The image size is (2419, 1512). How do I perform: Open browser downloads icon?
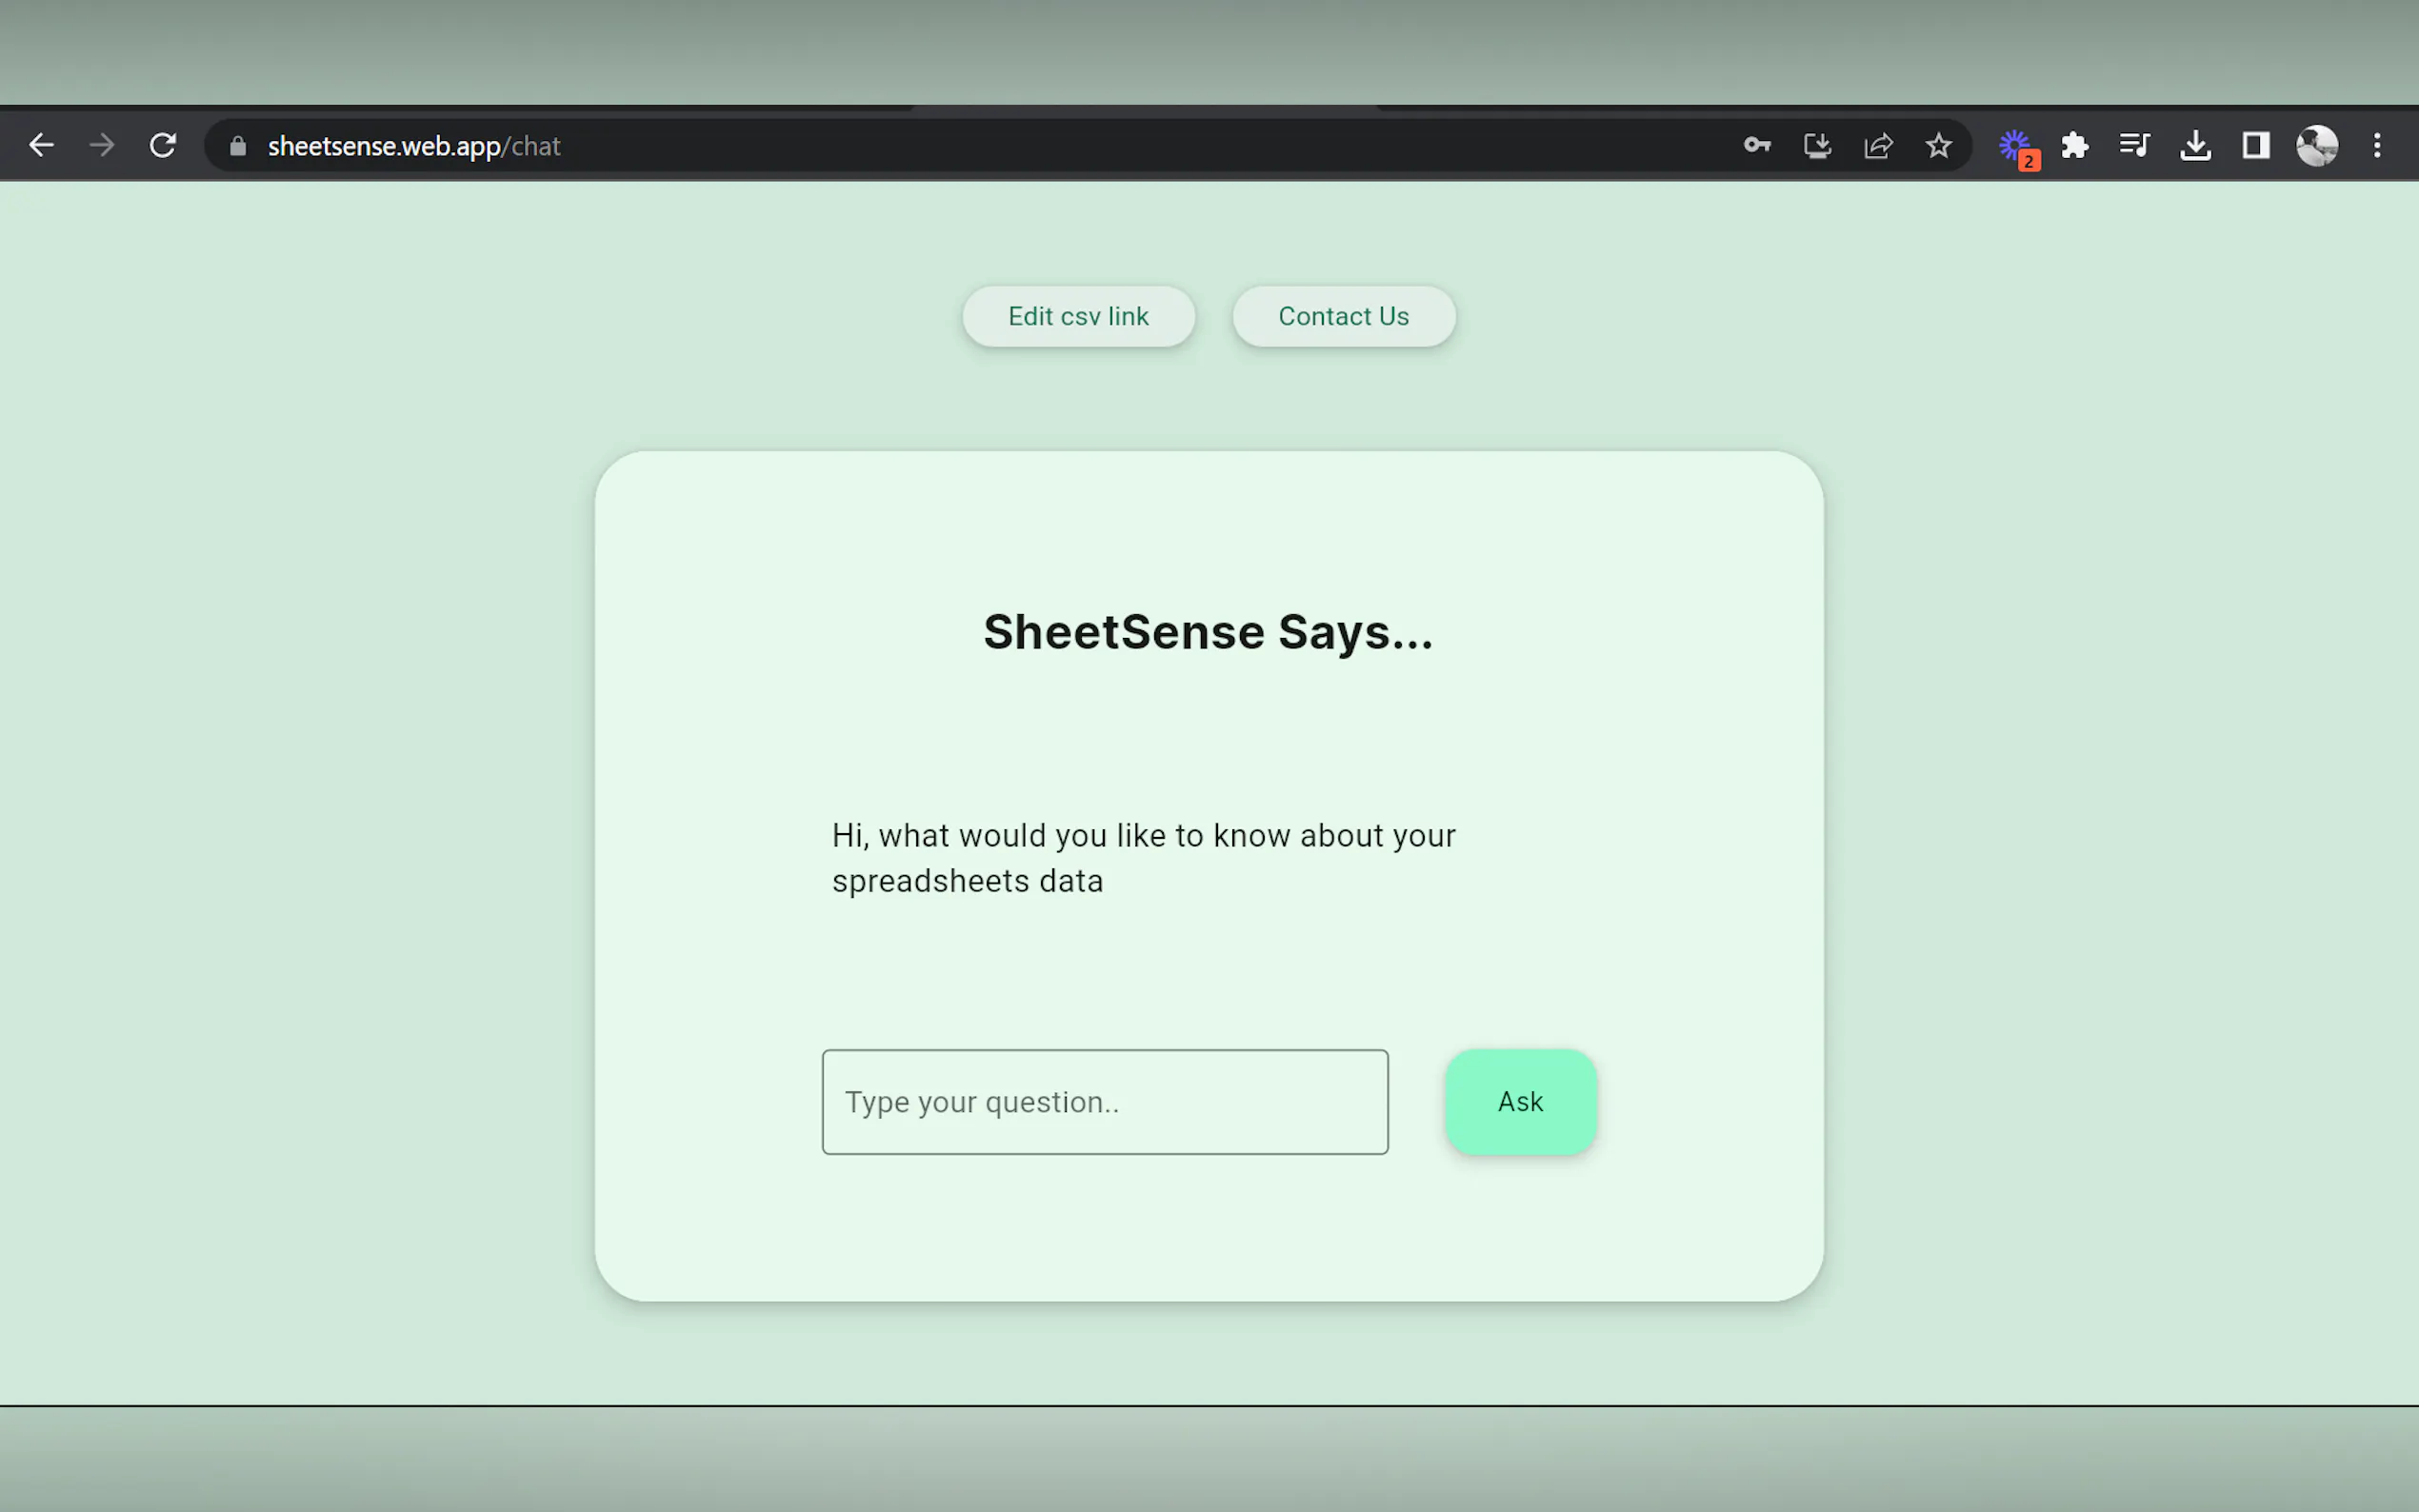[x=2195, y=146]
